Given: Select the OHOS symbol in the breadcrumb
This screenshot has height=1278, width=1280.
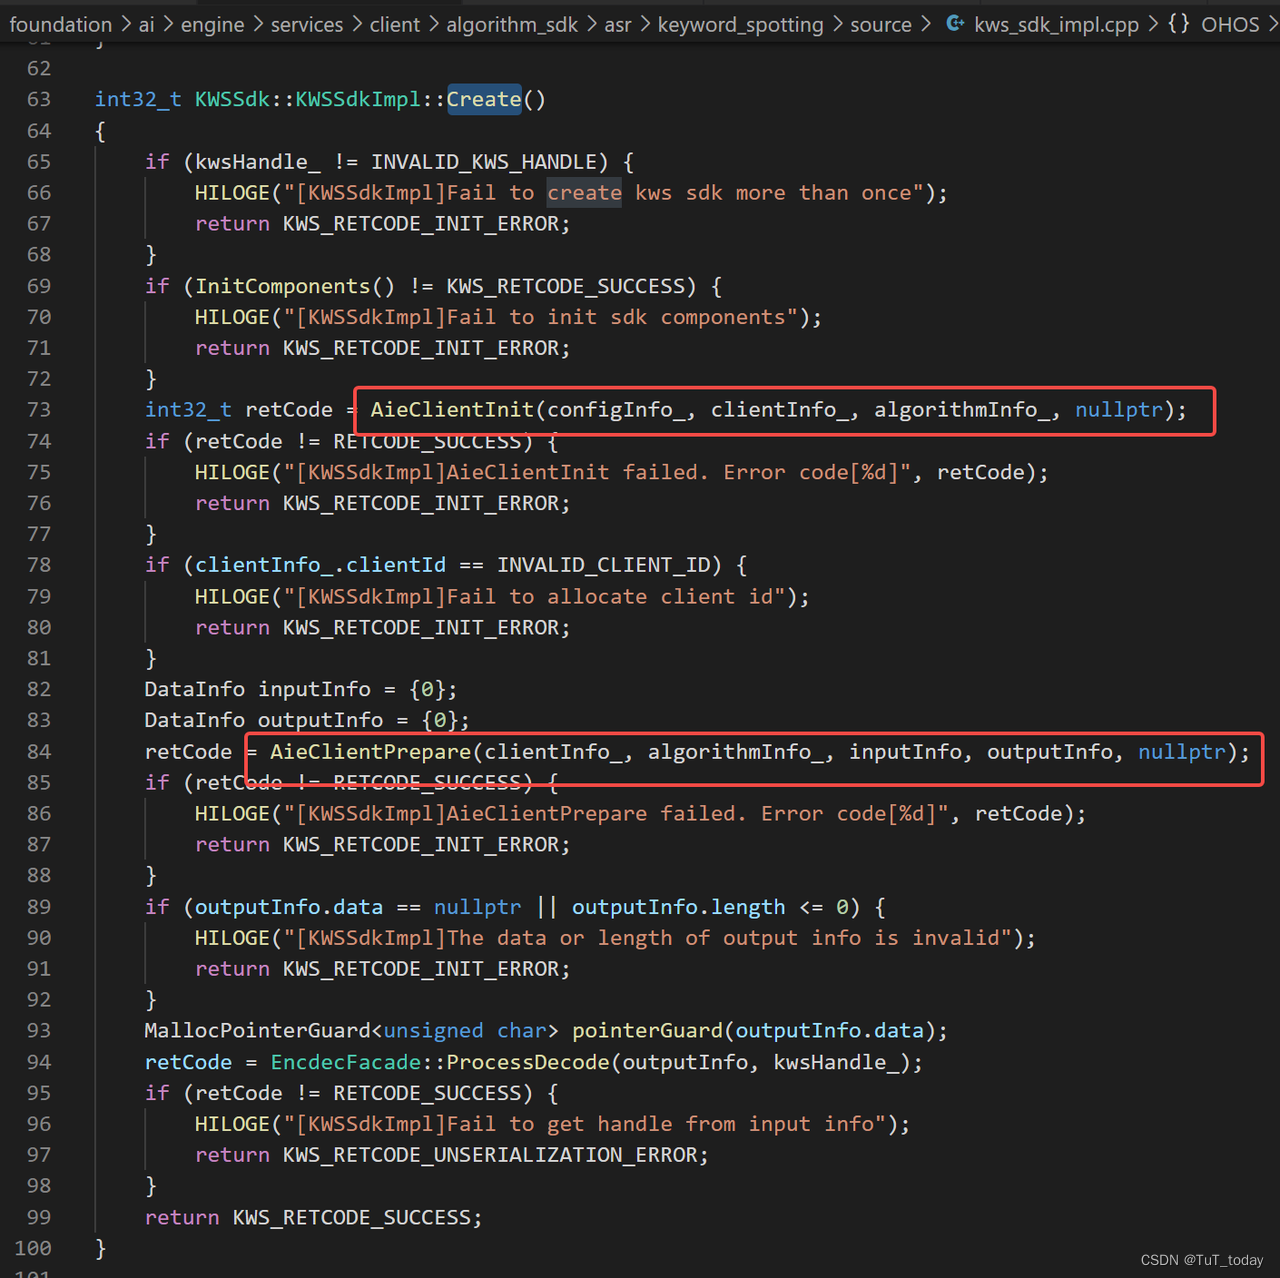Looking at the screenshot, I should (1230, 24).
